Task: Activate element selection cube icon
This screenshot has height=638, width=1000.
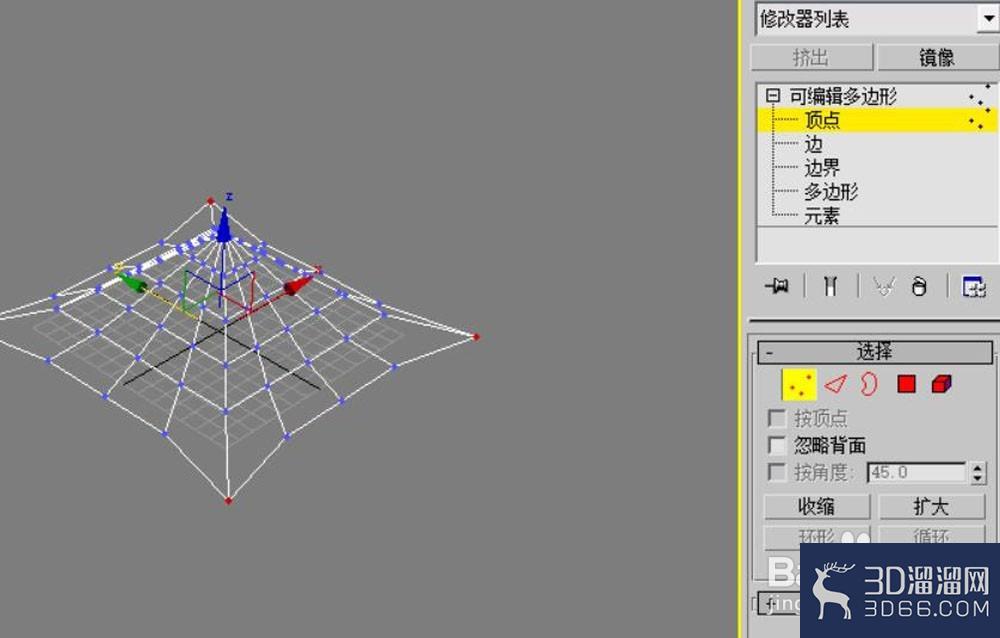Action: click(941, 384)
